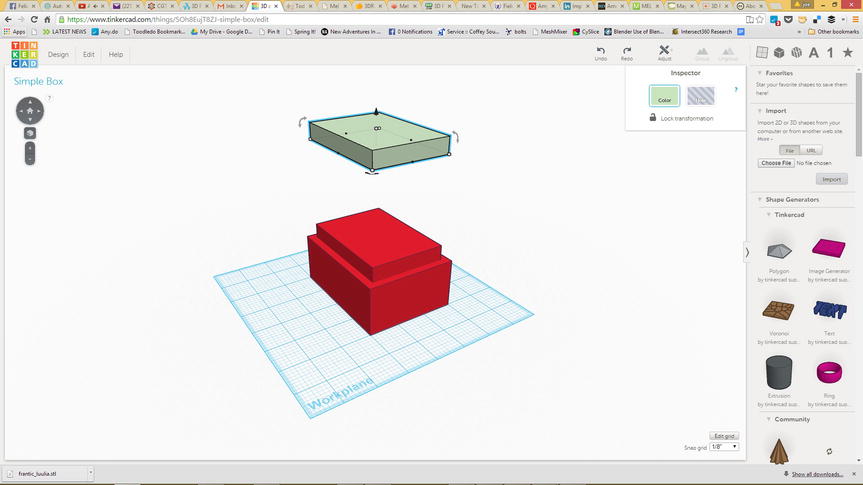Click the green Color swatch in Inspector
The width and height of the screenshot is (863, 485).
[664, 96]
